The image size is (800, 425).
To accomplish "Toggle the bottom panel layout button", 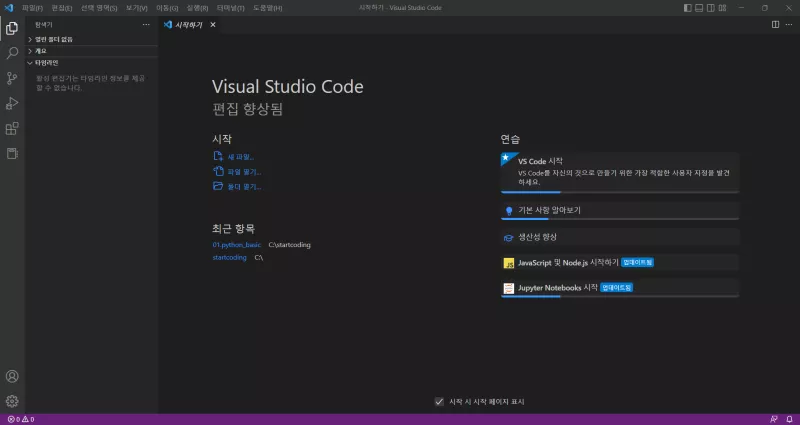I will [699, 8].
